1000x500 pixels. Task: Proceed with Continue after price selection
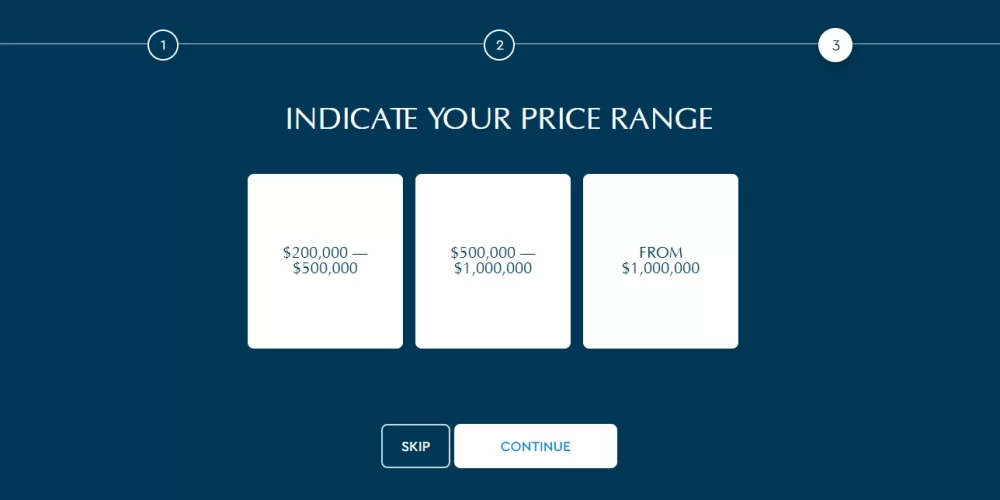pyautogui.click(x=535, y=446)
